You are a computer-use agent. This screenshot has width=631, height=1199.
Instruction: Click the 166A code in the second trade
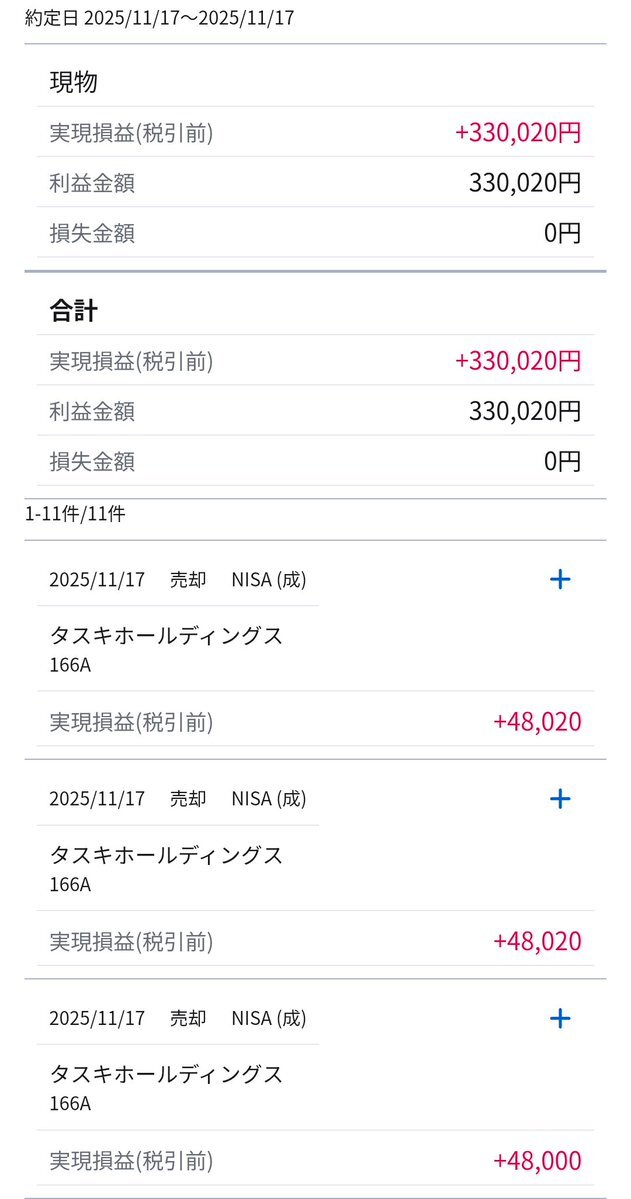(70, 884)
